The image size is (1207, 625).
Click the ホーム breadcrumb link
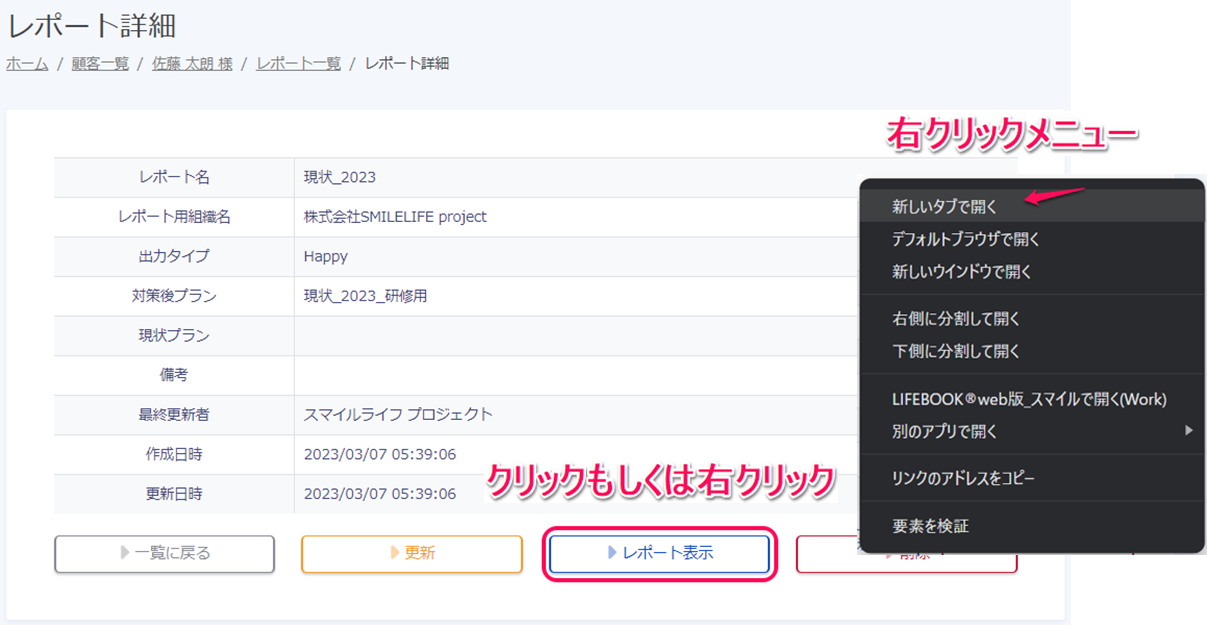click(27, 63)
